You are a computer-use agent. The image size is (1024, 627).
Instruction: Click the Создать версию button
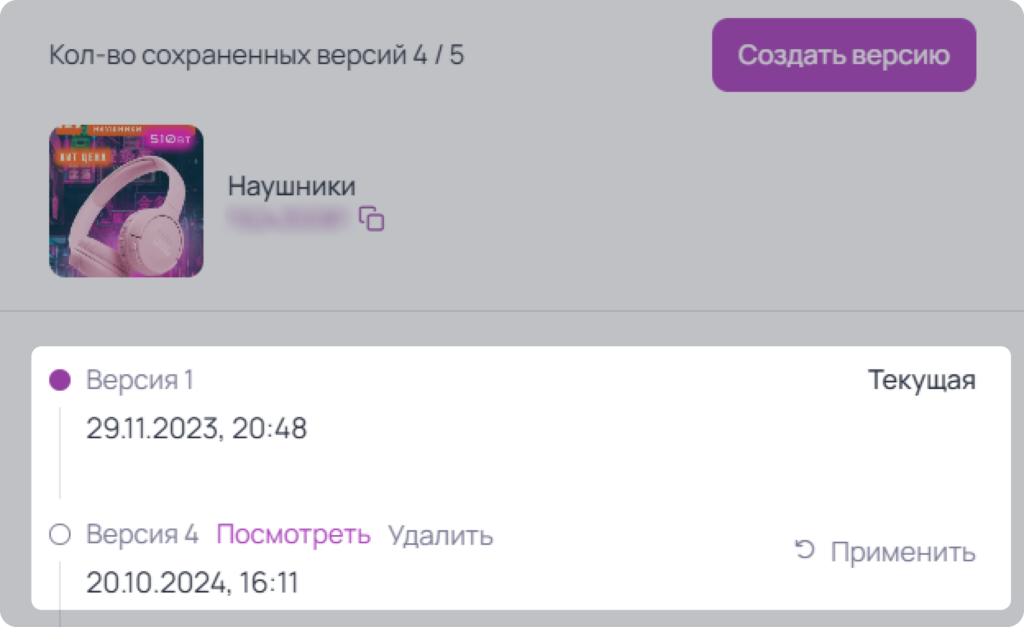(x=844, y=55)
